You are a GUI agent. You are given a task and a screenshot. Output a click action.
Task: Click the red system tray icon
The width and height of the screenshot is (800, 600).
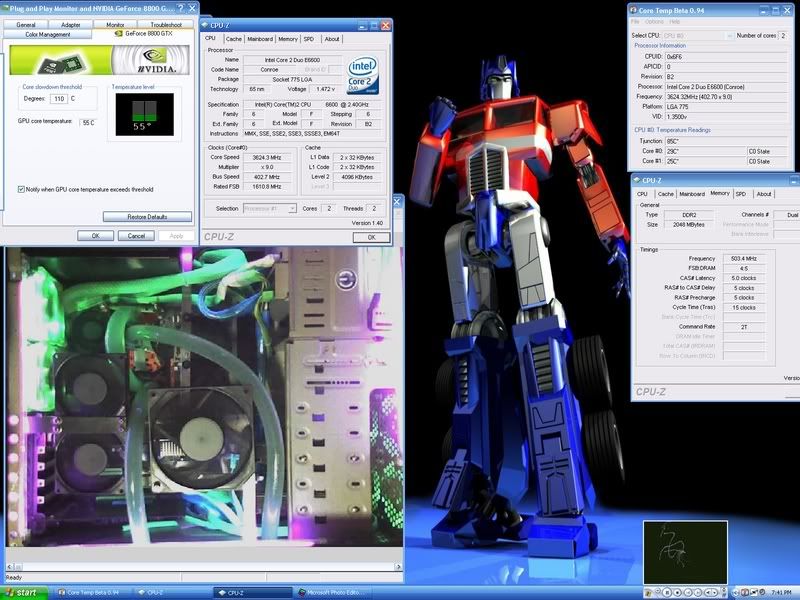tap(745, 592)
